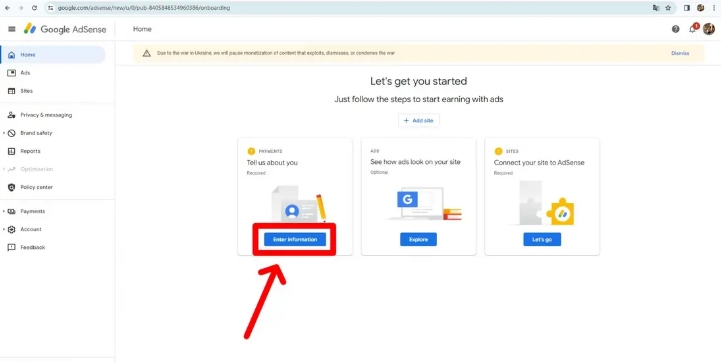721x362 pixels.
Task: Expand the Brand safety section
Action: point(4,133)
